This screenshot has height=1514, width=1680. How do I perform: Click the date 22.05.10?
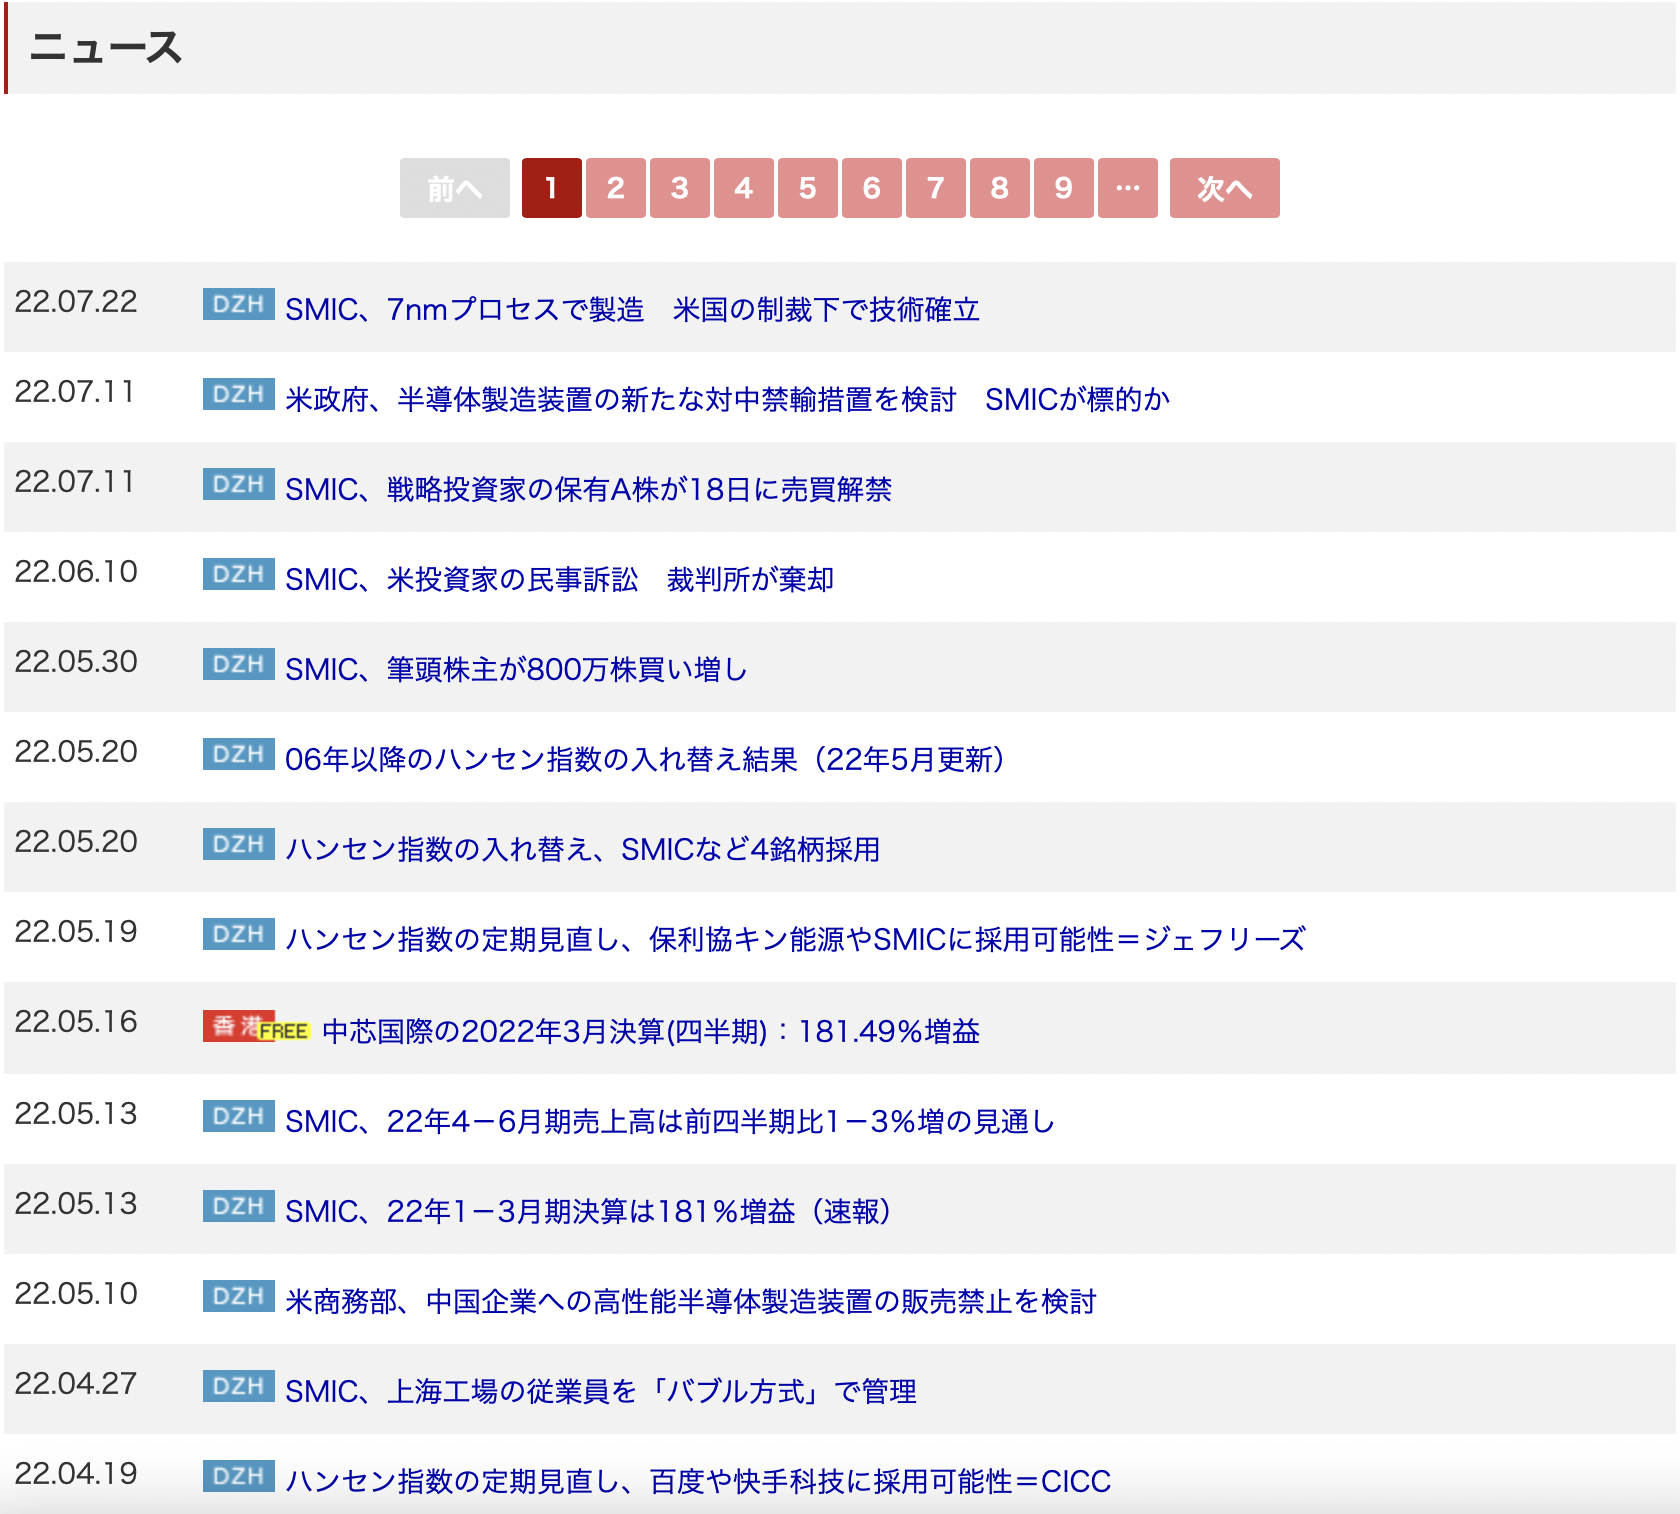tap(76, 1294)
